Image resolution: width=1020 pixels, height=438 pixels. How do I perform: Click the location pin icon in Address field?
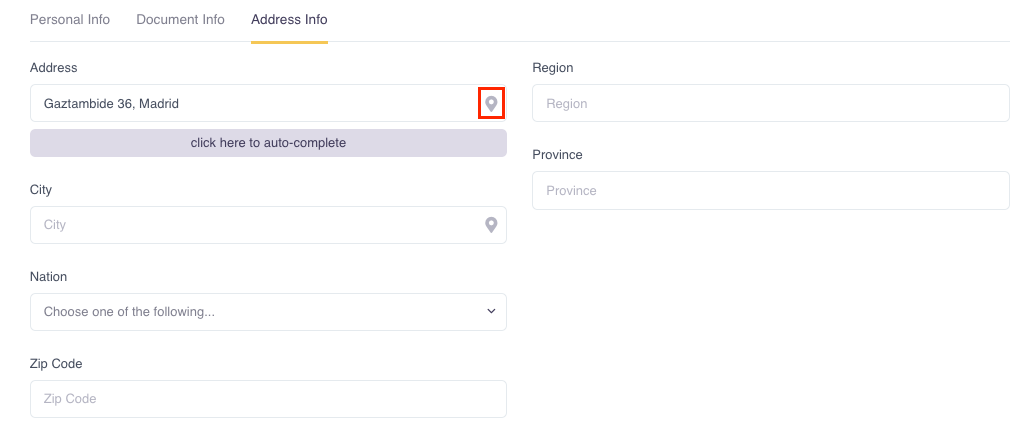tap(491, 103)
